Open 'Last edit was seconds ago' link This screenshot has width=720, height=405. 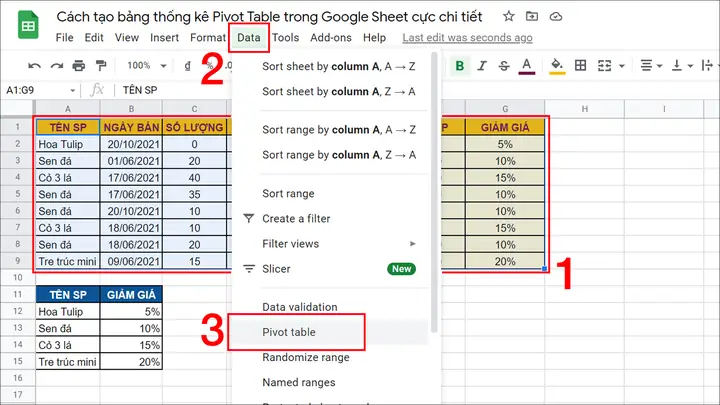467,38
